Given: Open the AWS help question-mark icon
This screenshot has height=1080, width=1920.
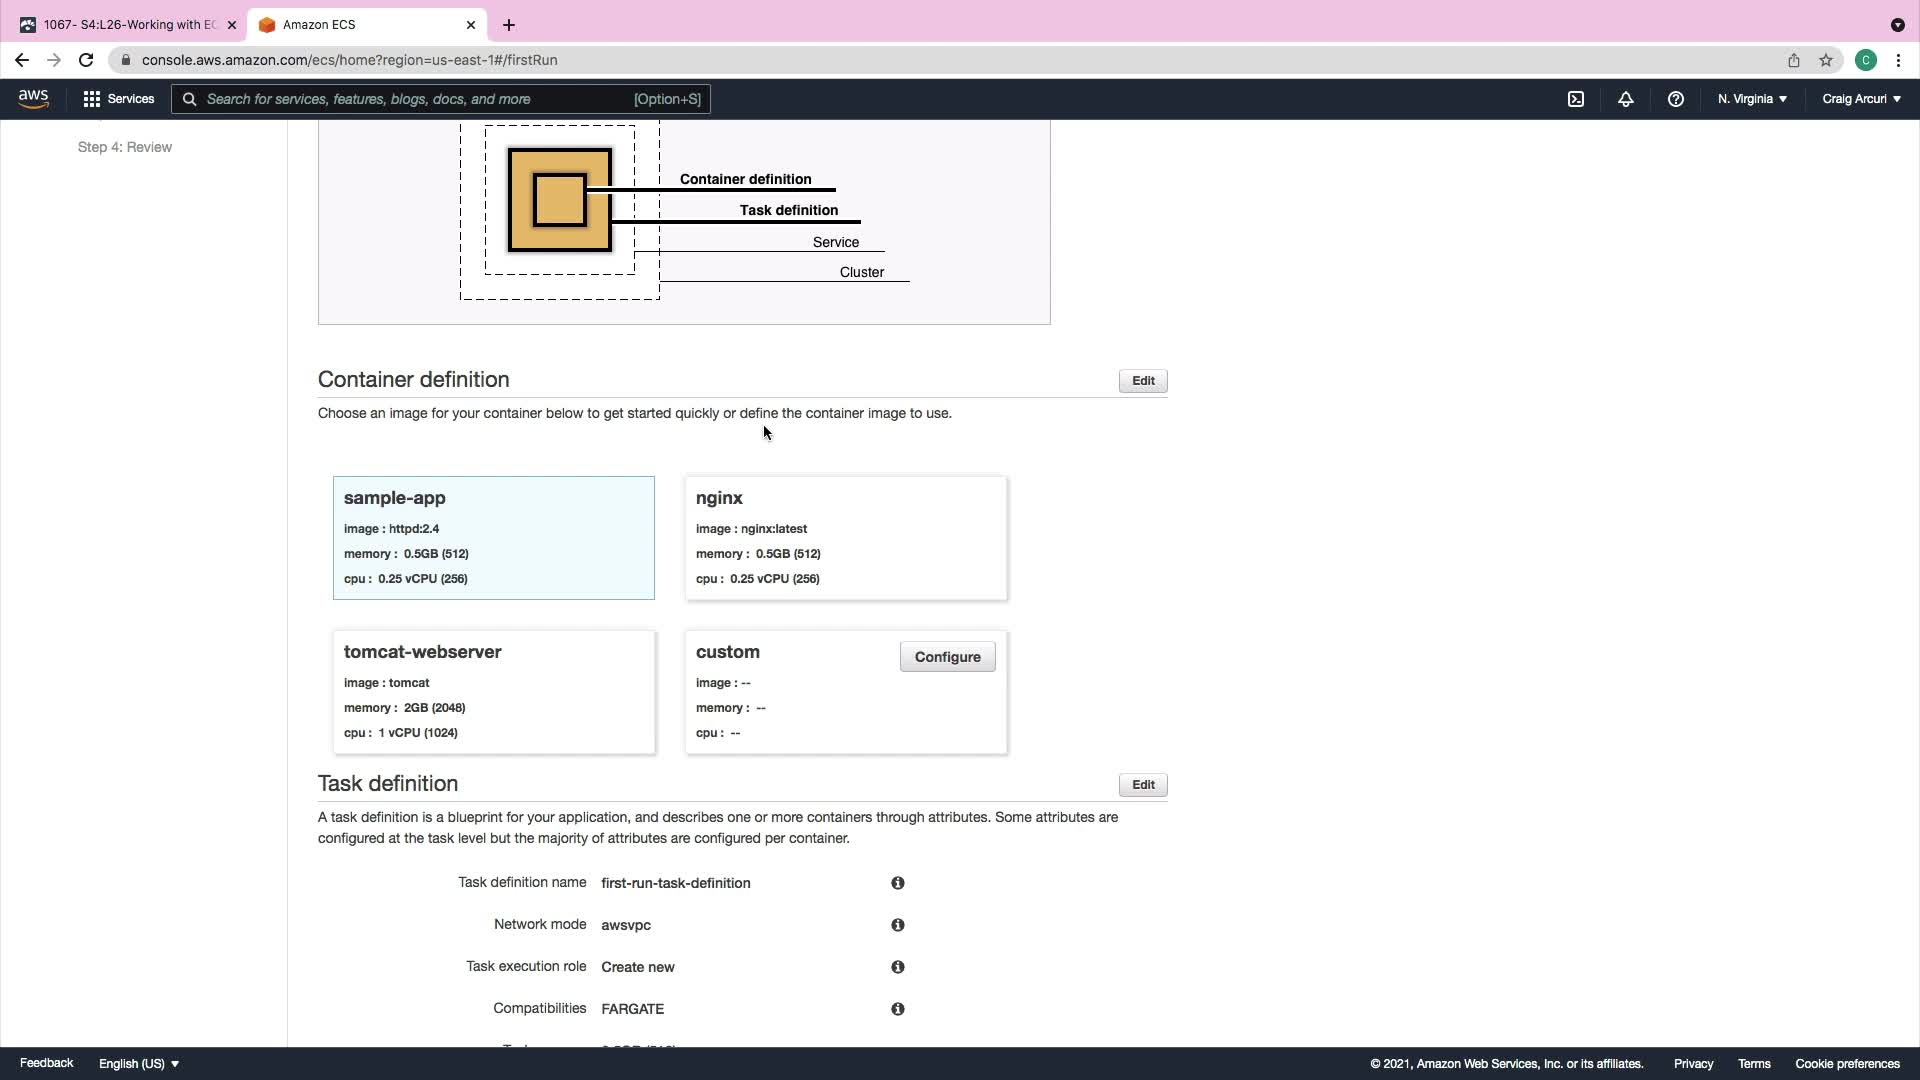Looking at the screenshot, I should point(1676,99).
